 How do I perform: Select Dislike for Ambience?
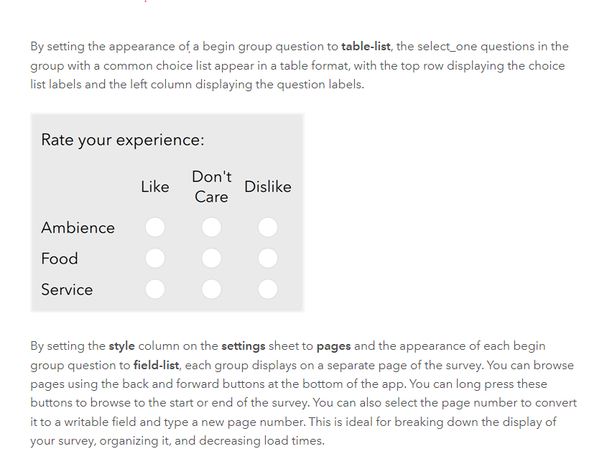[x=267, y=228]
